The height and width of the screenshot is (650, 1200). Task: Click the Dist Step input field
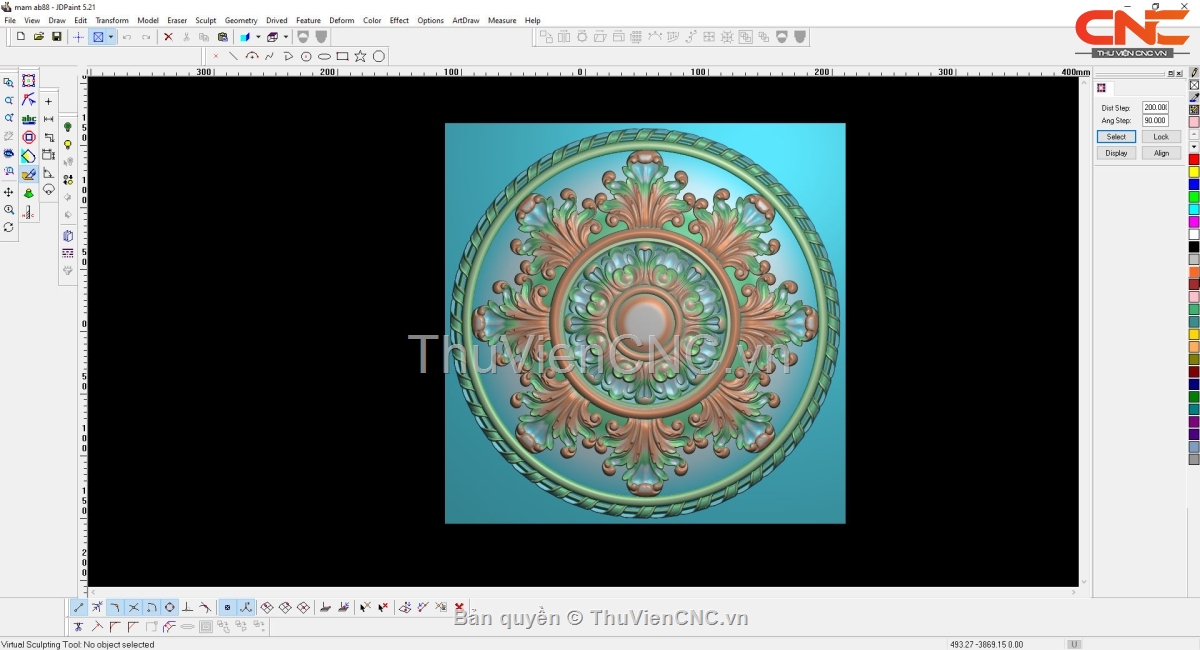click(1155, 107)
